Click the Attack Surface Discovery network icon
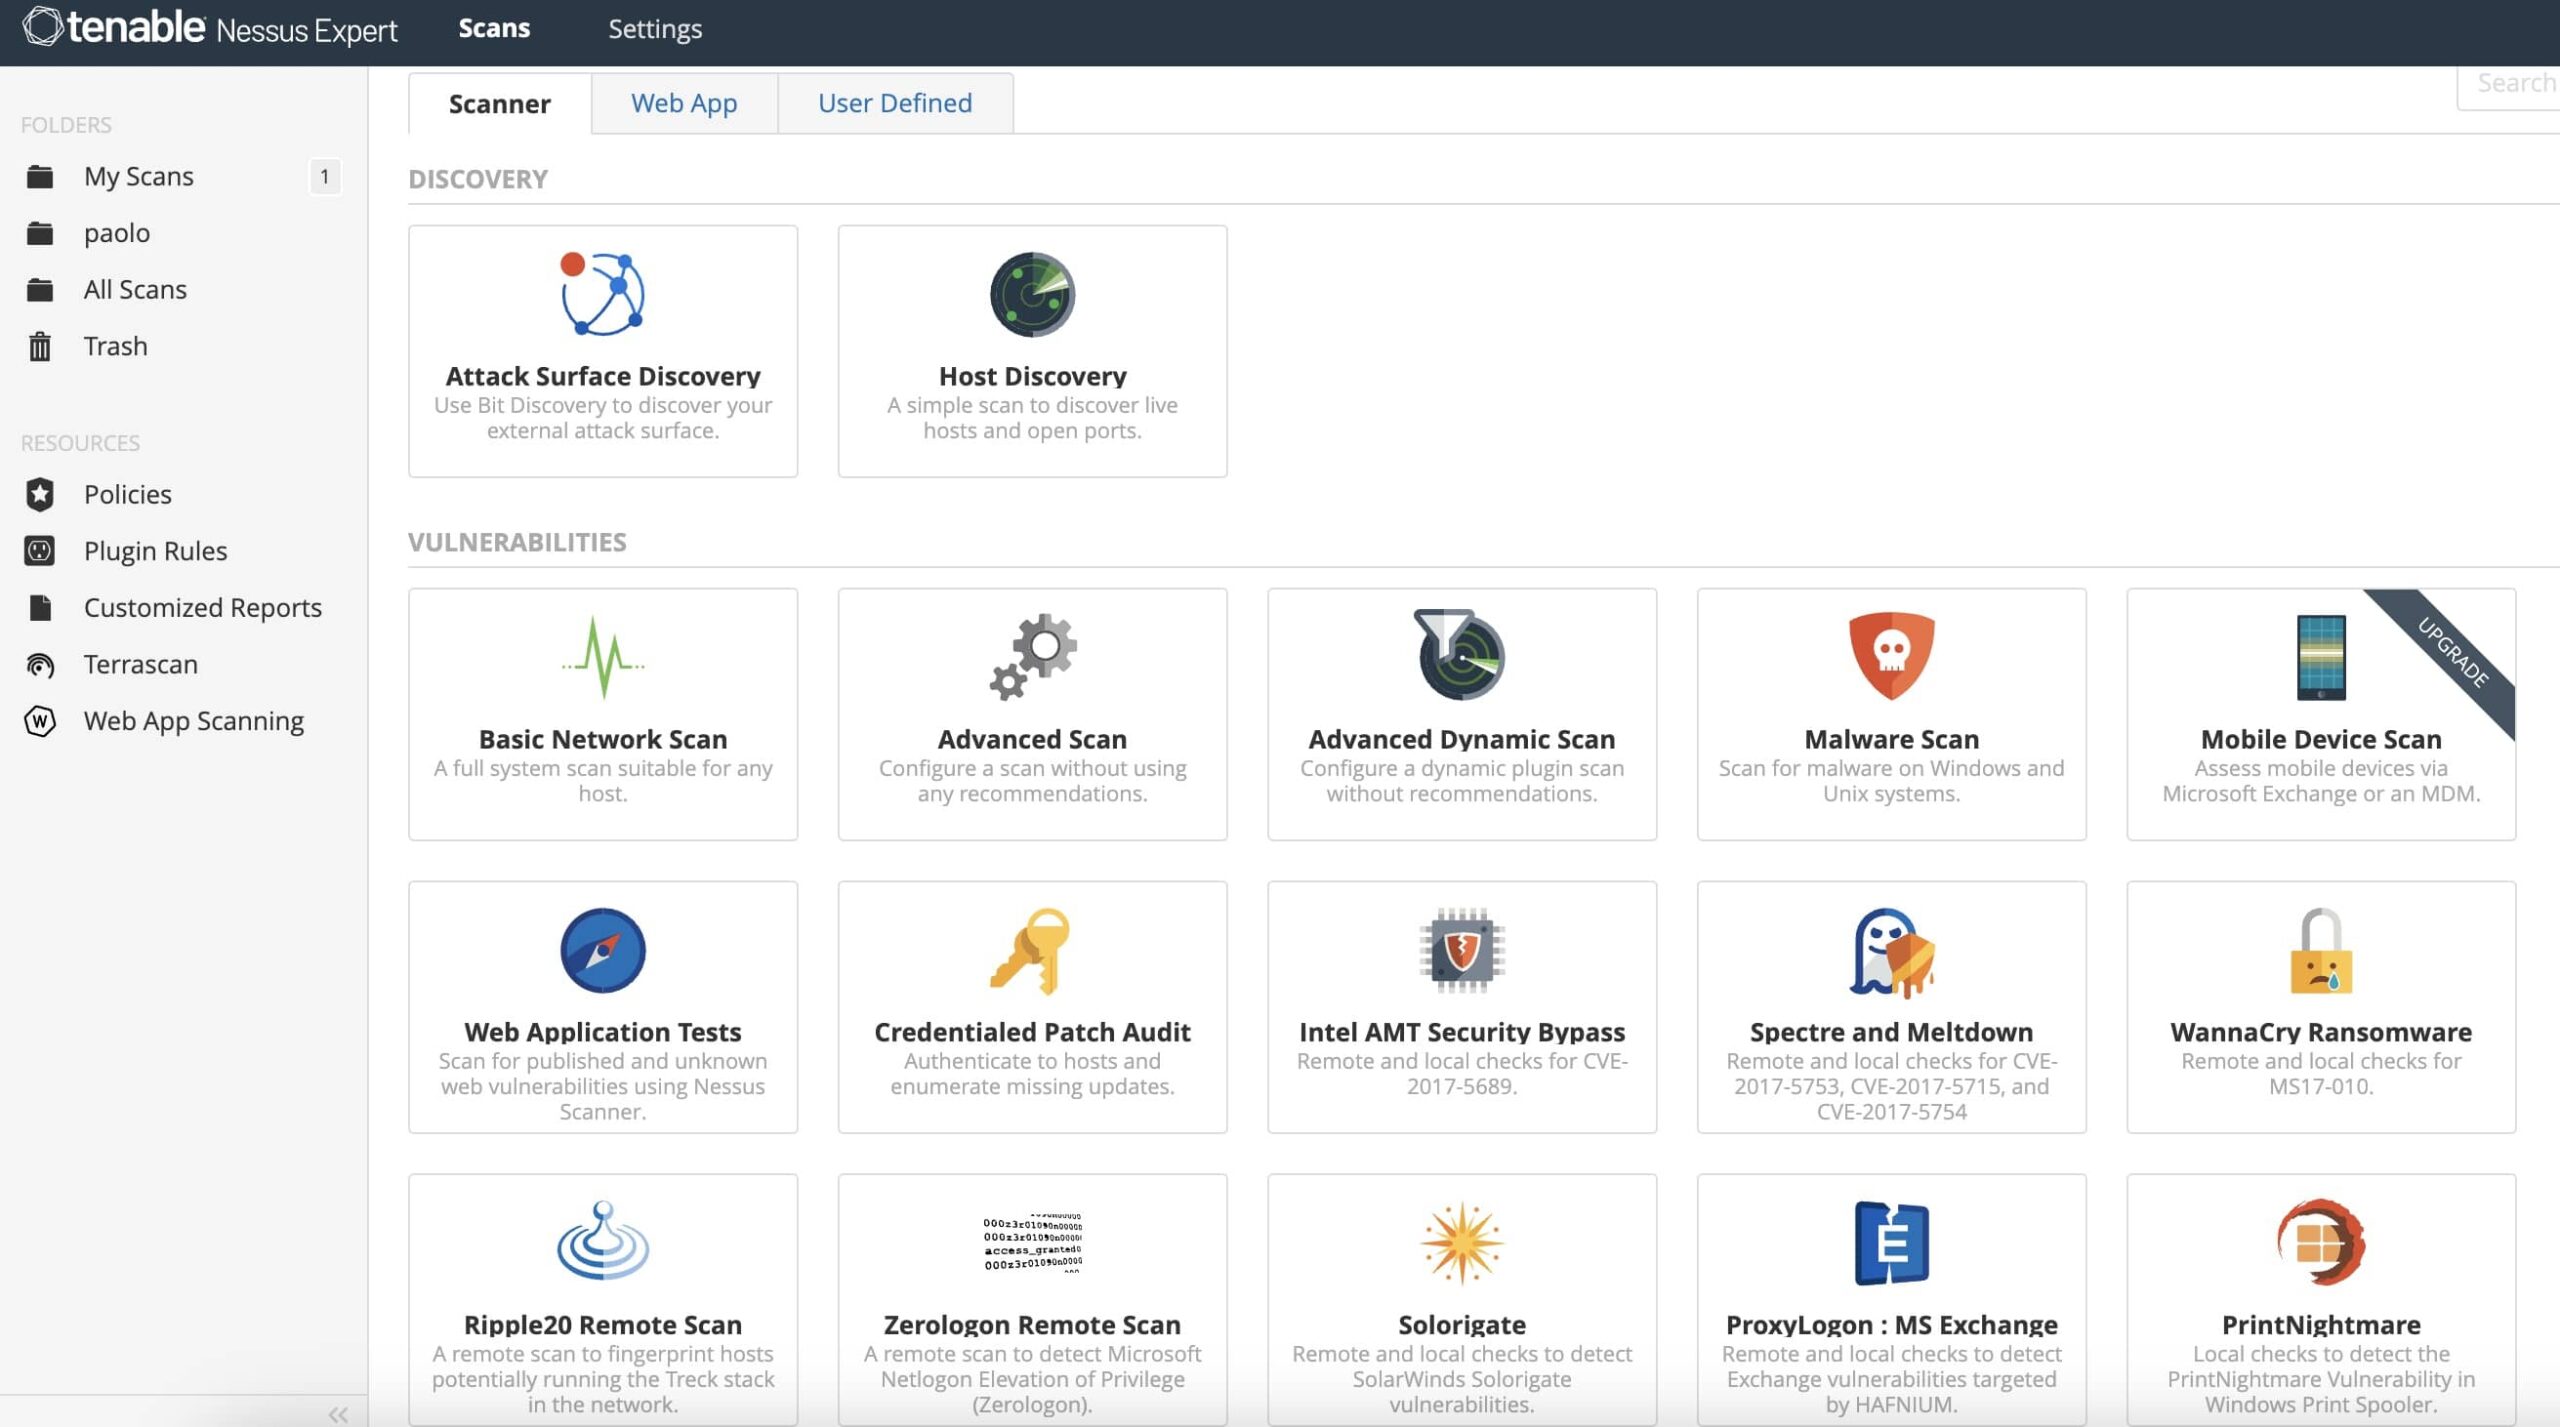This screenshot has width=2560, height=1427. pos(602,294)
